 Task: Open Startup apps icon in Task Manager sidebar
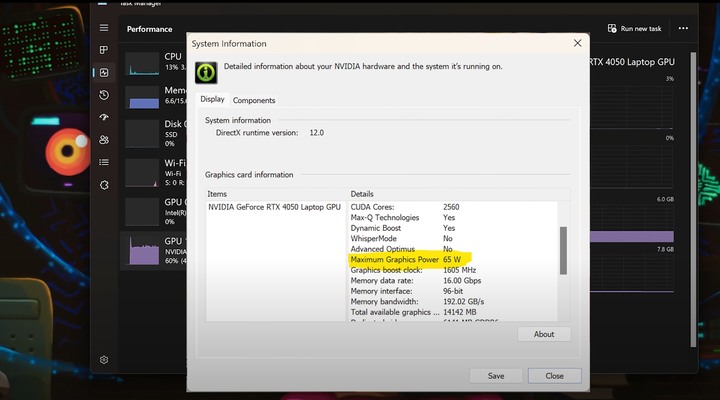[x=104, y=117]
